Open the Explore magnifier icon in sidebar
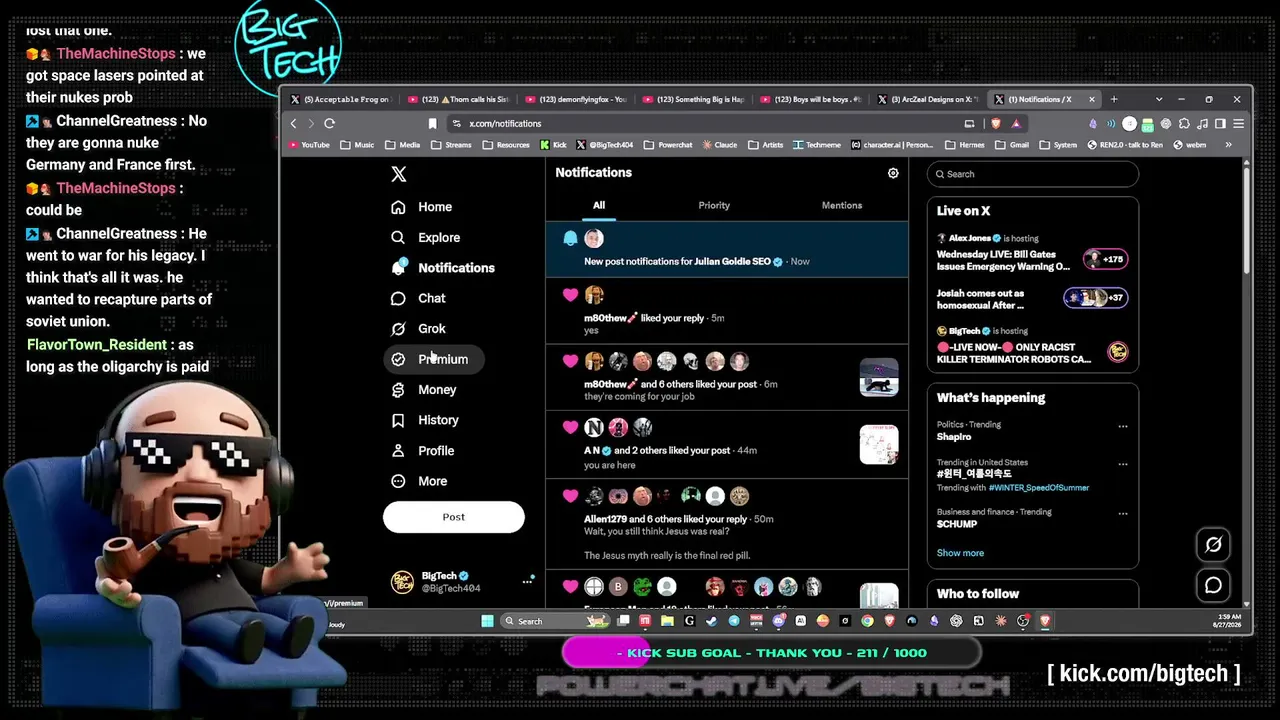Screen dimensions: 1280x720 click(398, 237)
